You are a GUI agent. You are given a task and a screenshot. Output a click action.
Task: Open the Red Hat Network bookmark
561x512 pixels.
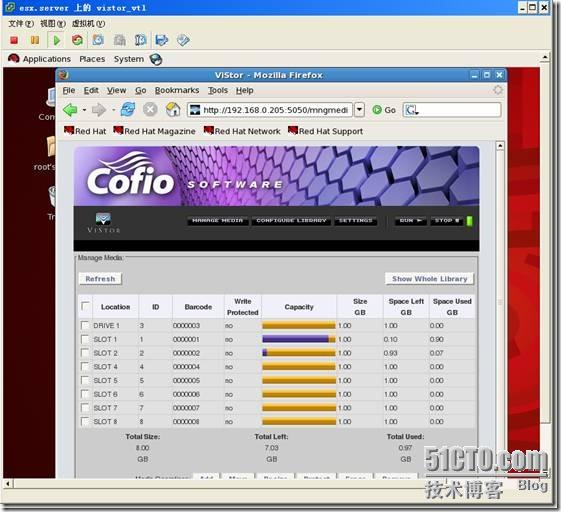coord(242,131)
